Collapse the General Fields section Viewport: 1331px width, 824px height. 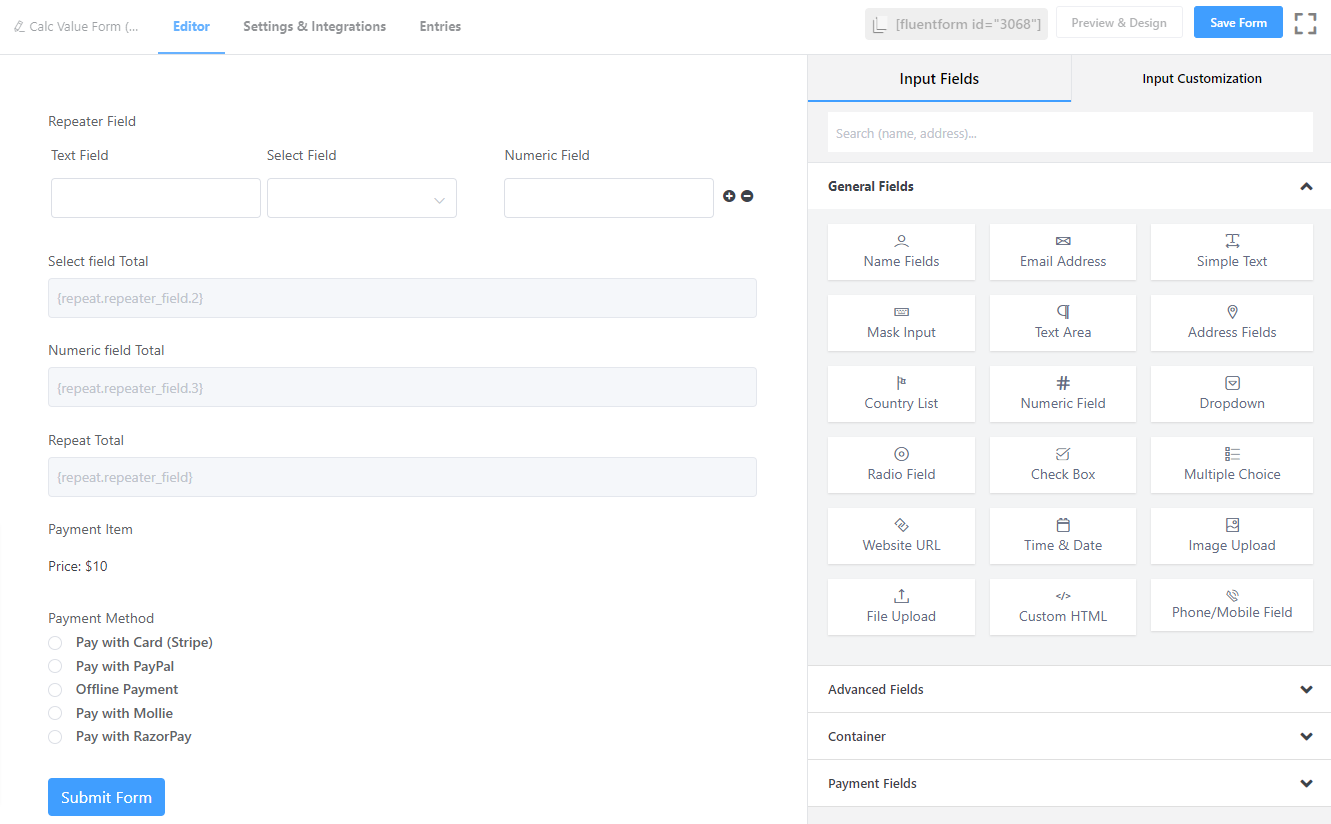(1305, 186)
